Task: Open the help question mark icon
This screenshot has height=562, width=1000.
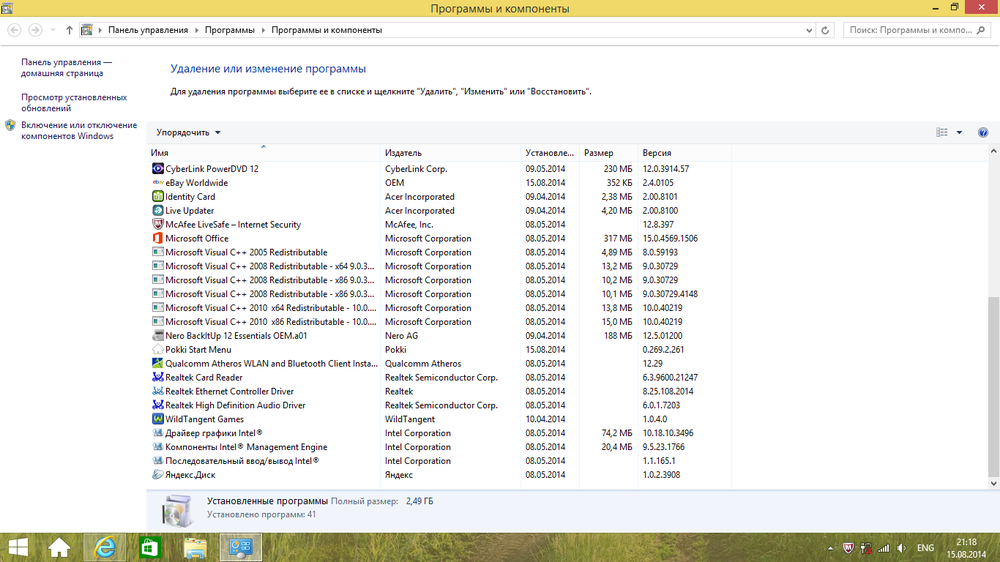Action: tap(983, 133)
